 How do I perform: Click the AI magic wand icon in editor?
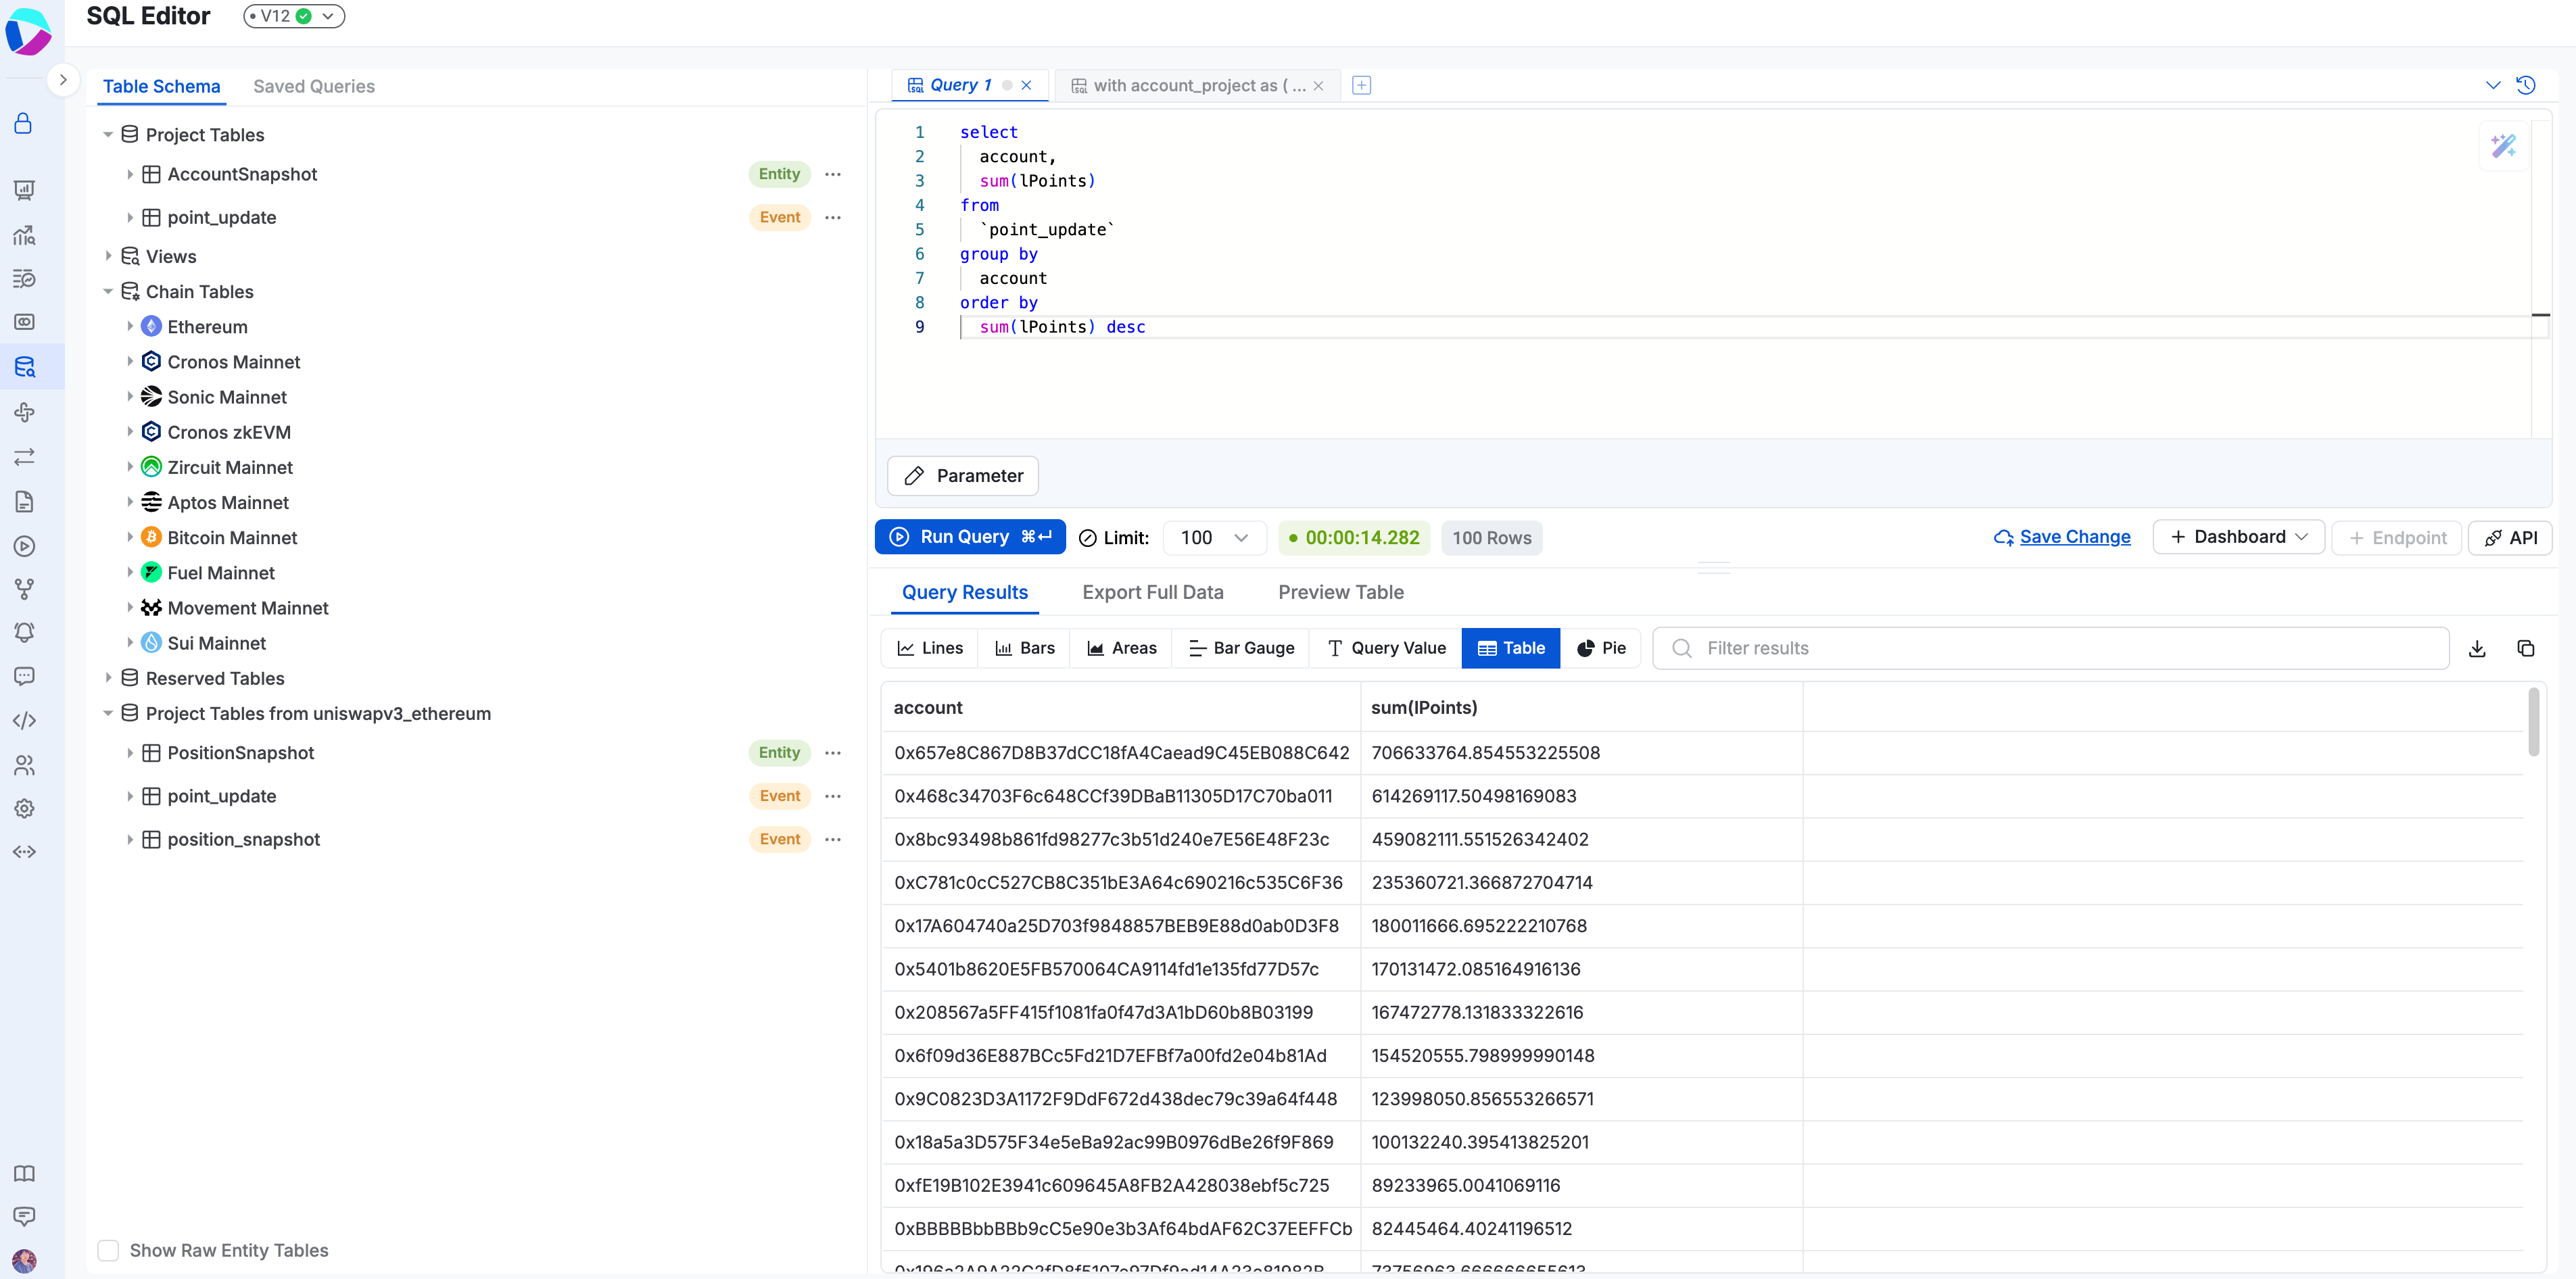(2503, 146)
